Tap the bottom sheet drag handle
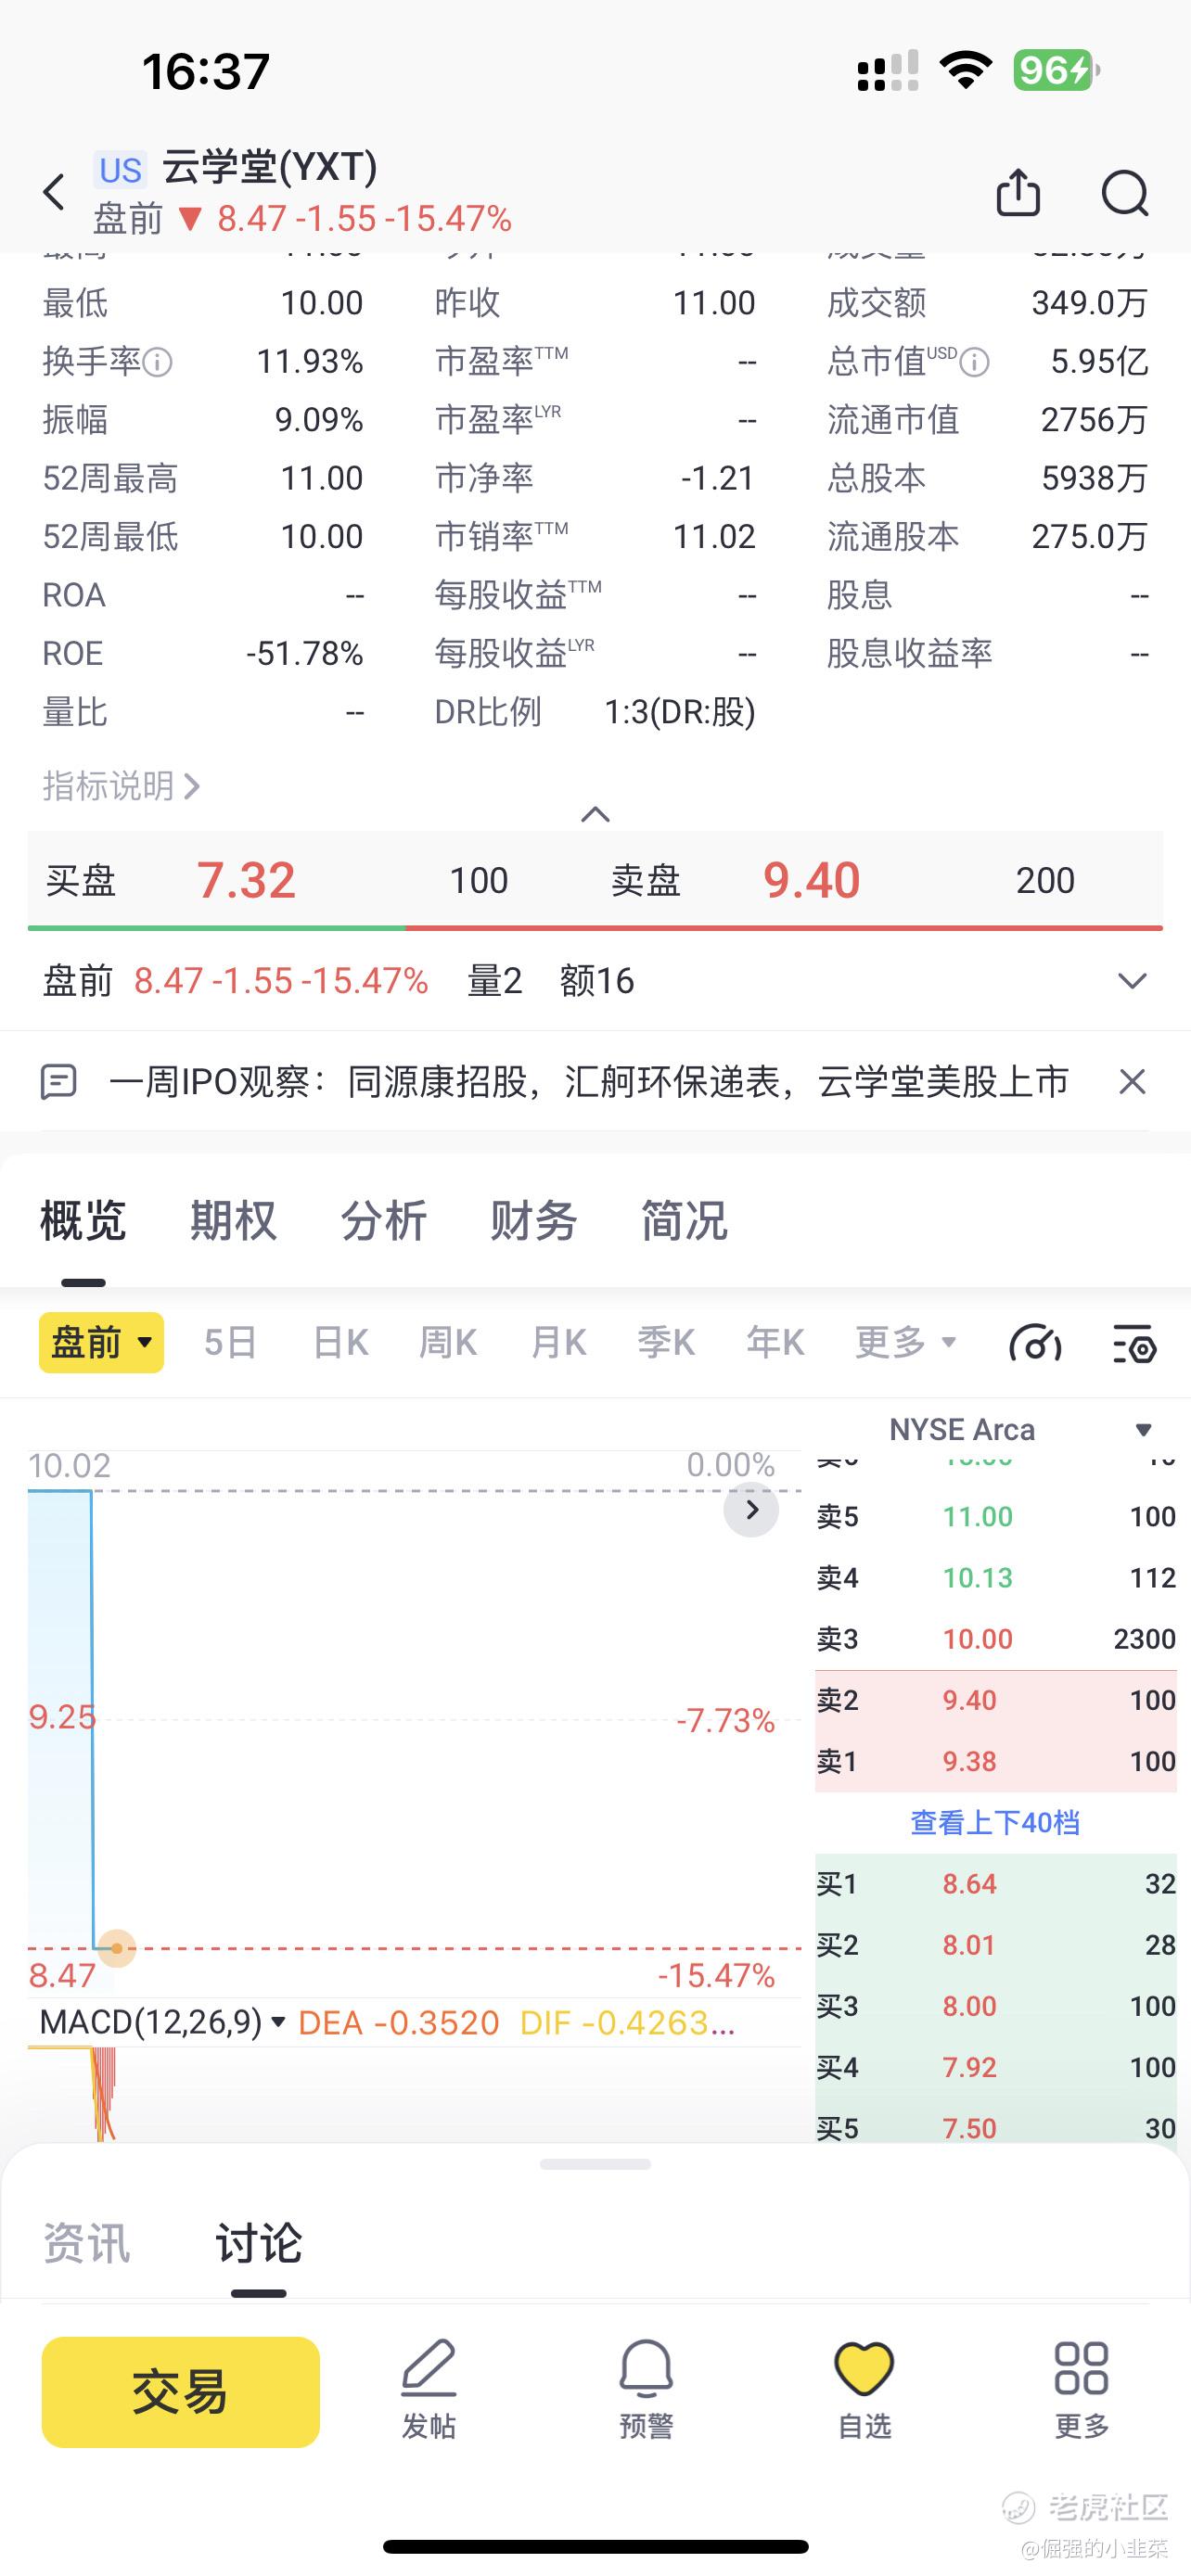 tap(595, 2165)
